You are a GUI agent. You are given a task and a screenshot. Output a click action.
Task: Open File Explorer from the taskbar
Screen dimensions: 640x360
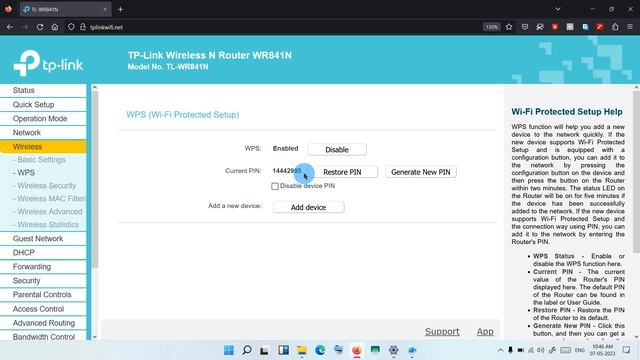click(x=302, y=350)
